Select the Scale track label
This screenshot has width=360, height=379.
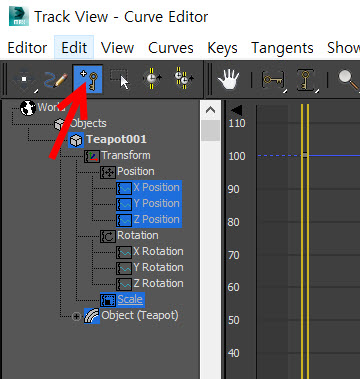pyautogui.click(x=130, y=299)
